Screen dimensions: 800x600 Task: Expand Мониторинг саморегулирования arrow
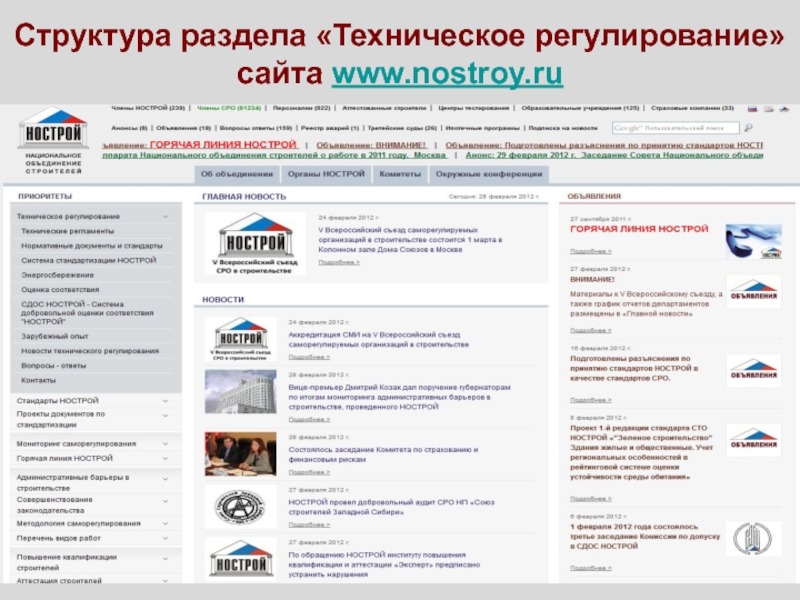(x=165, y=443)
